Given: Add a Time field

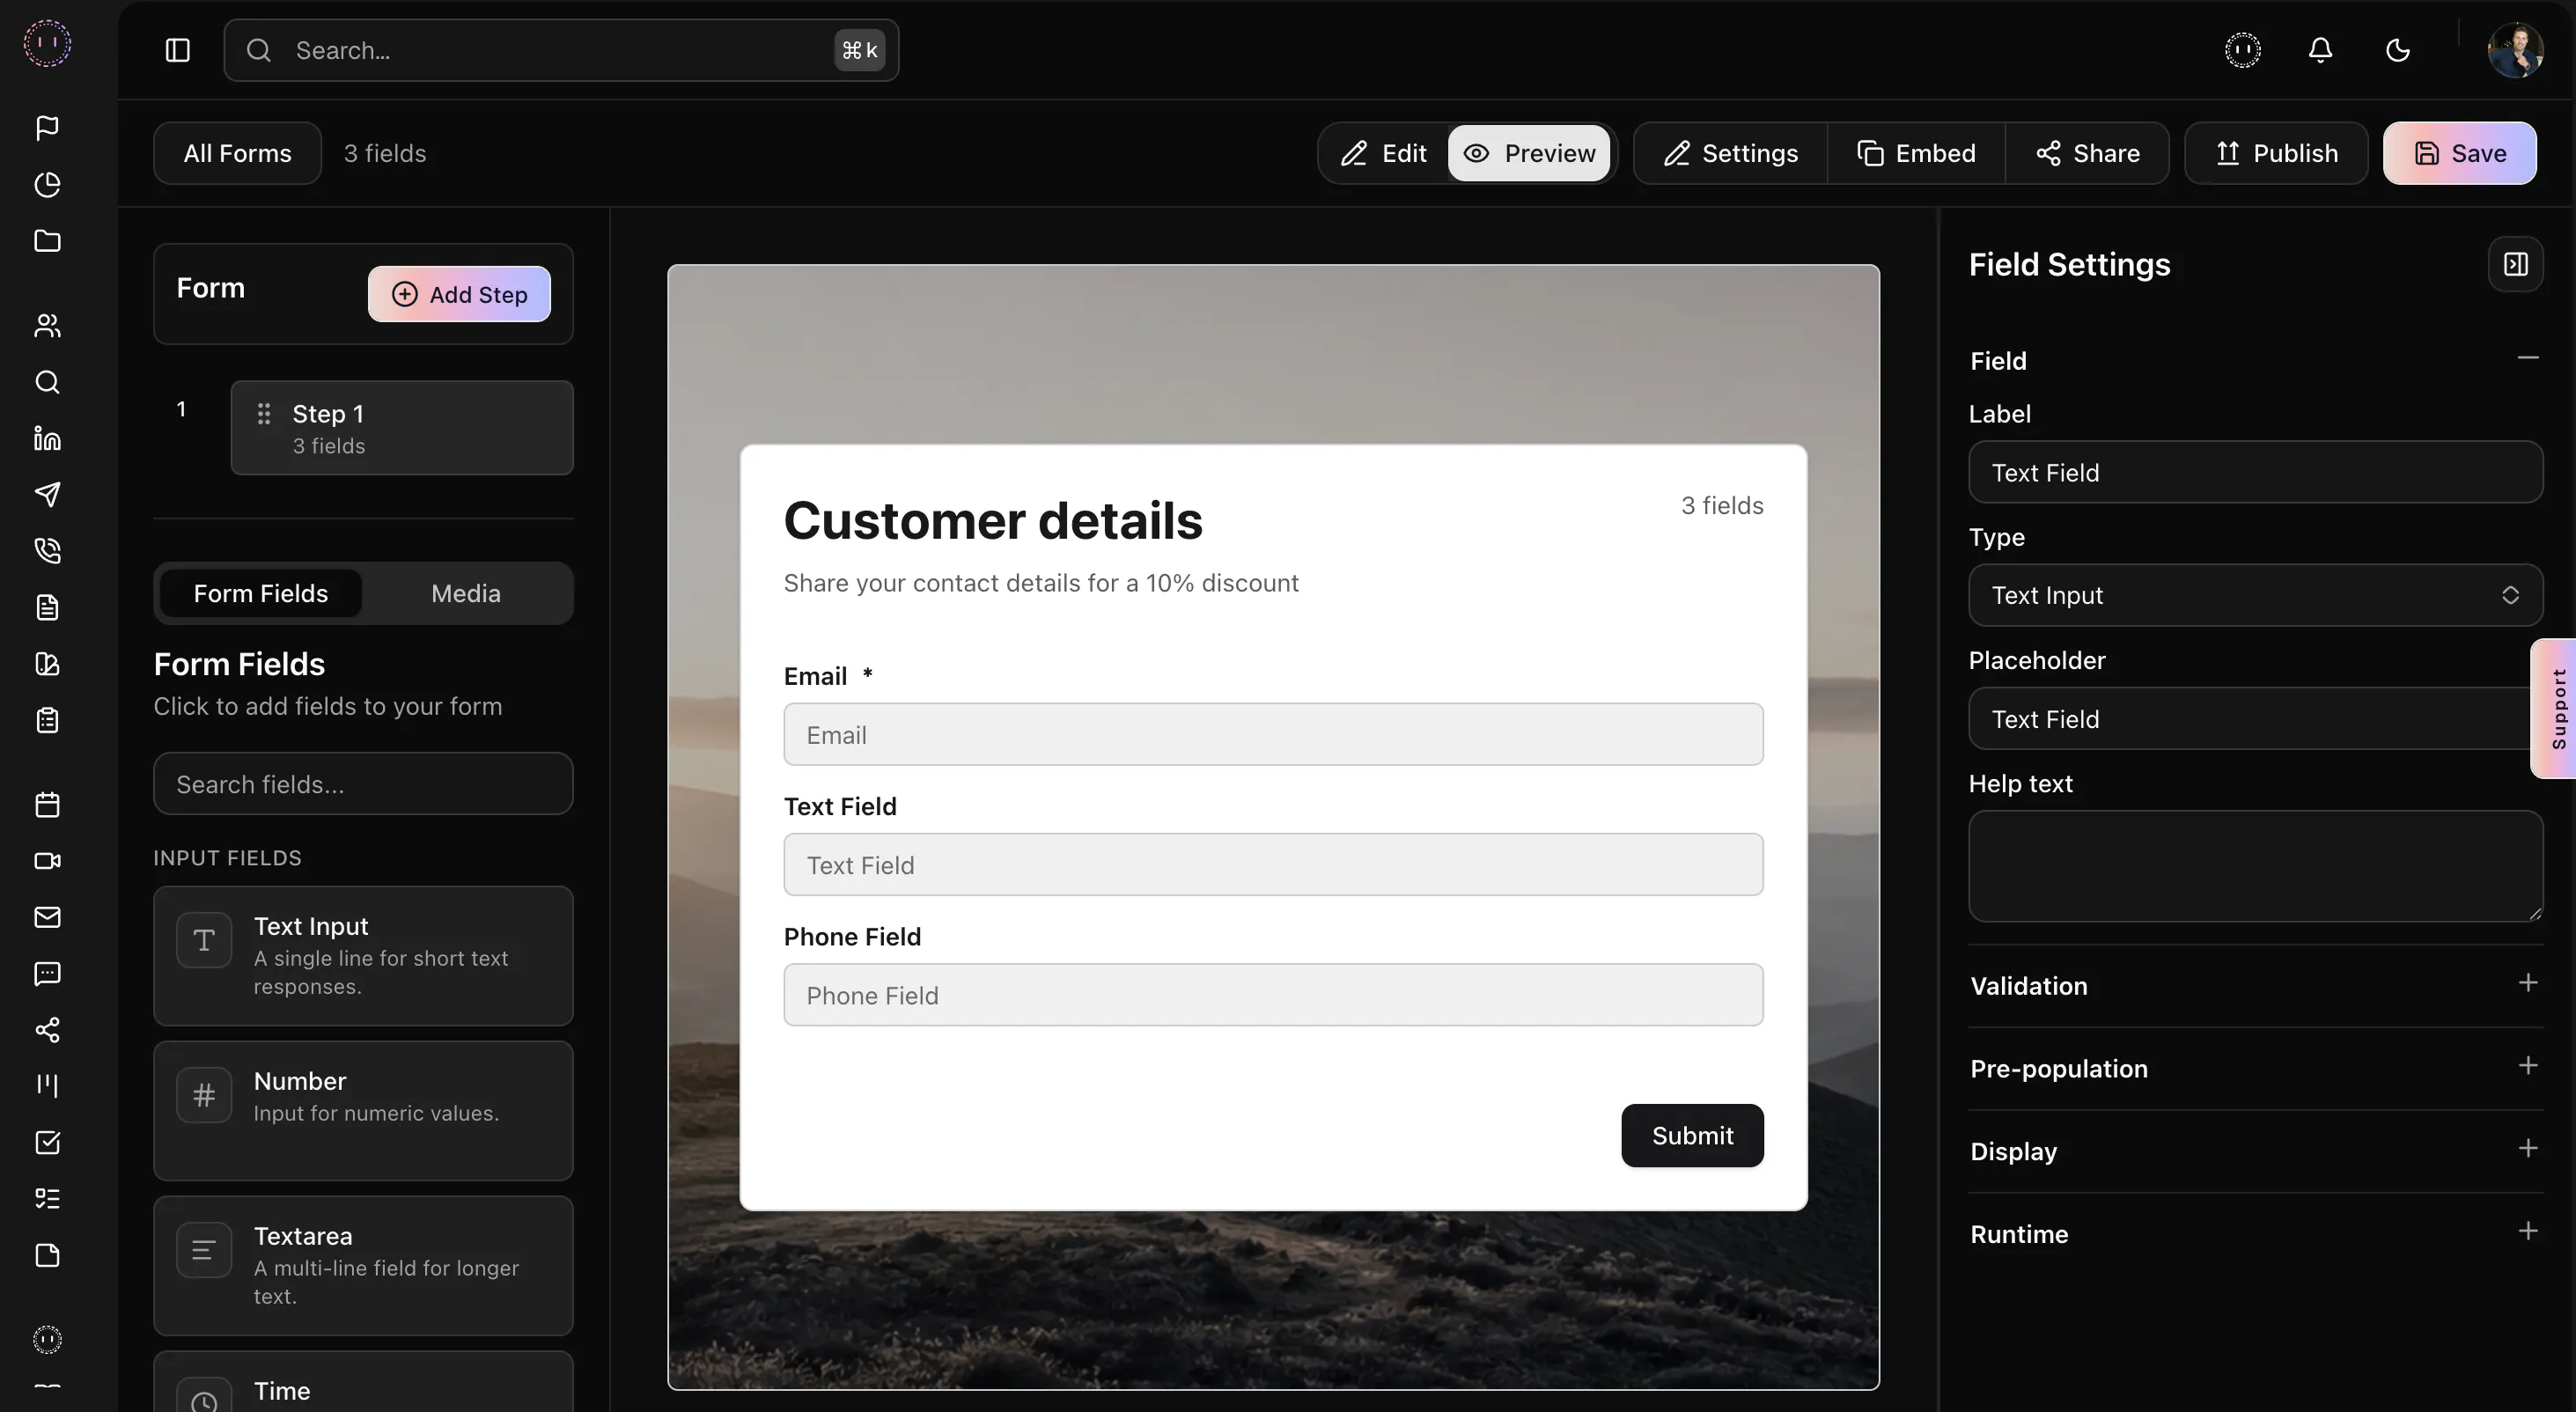Looking at the screenshot, I should [363, 1383].
